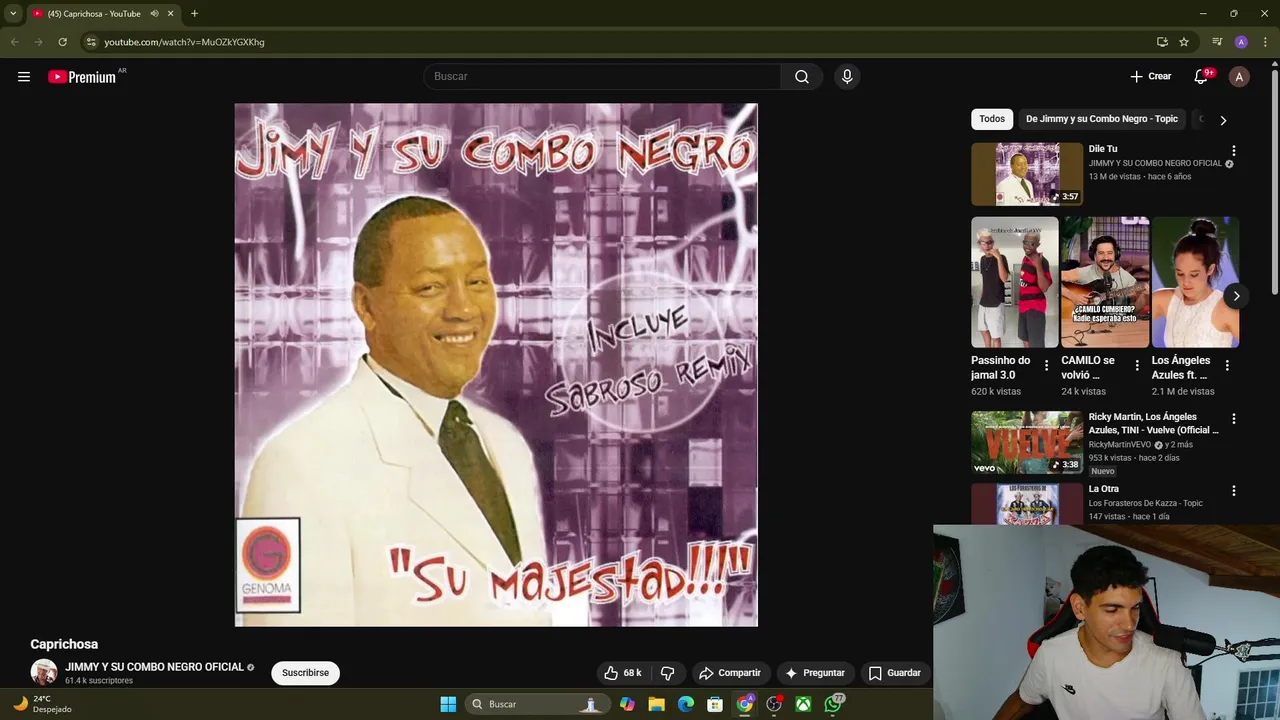This screenshot has height=720, width=1280.
Task: Click the La Otra video title
Action: 1103,489
